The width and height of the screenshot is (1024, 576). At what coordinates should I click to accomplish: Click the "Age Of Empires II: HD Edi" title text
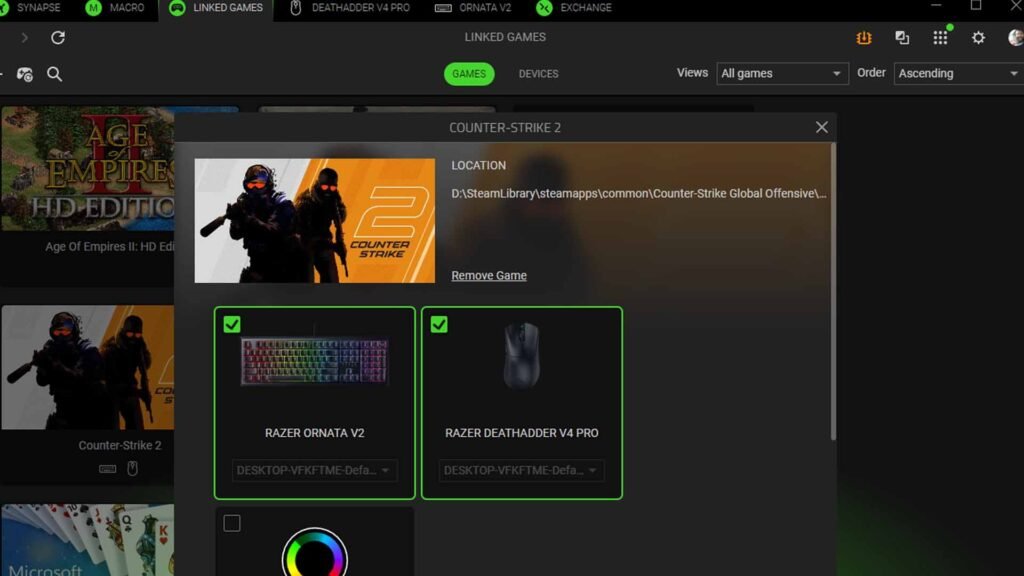tap(110, 247)
